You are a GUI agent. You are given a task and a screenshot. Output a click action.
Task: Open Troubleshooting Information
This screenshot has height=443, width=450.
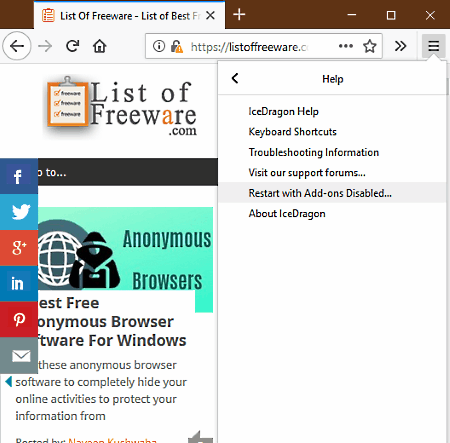pos(332,152)
